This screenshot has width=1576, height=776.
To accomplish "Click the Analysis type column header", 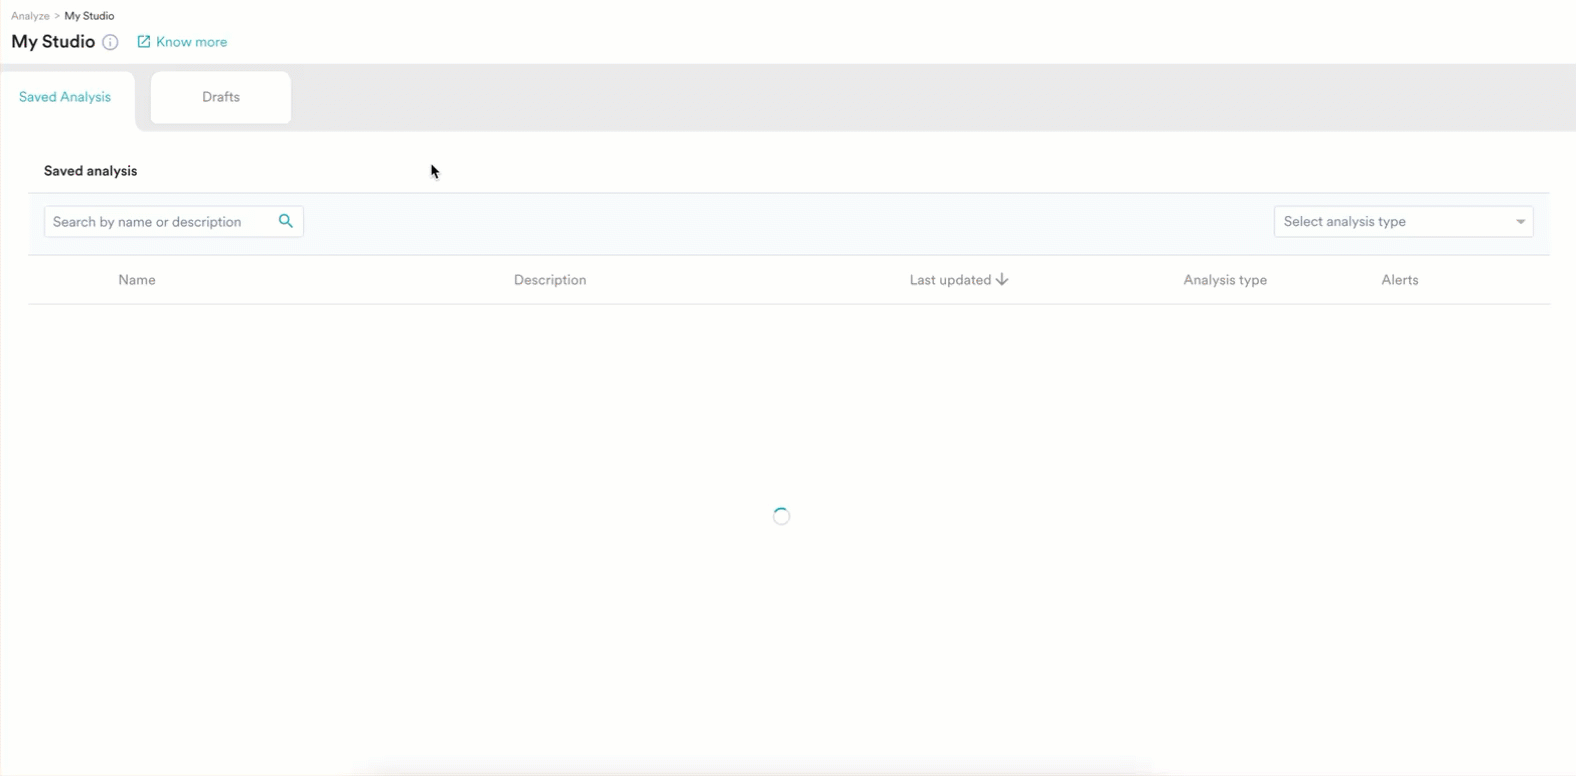I will 1225,280.
